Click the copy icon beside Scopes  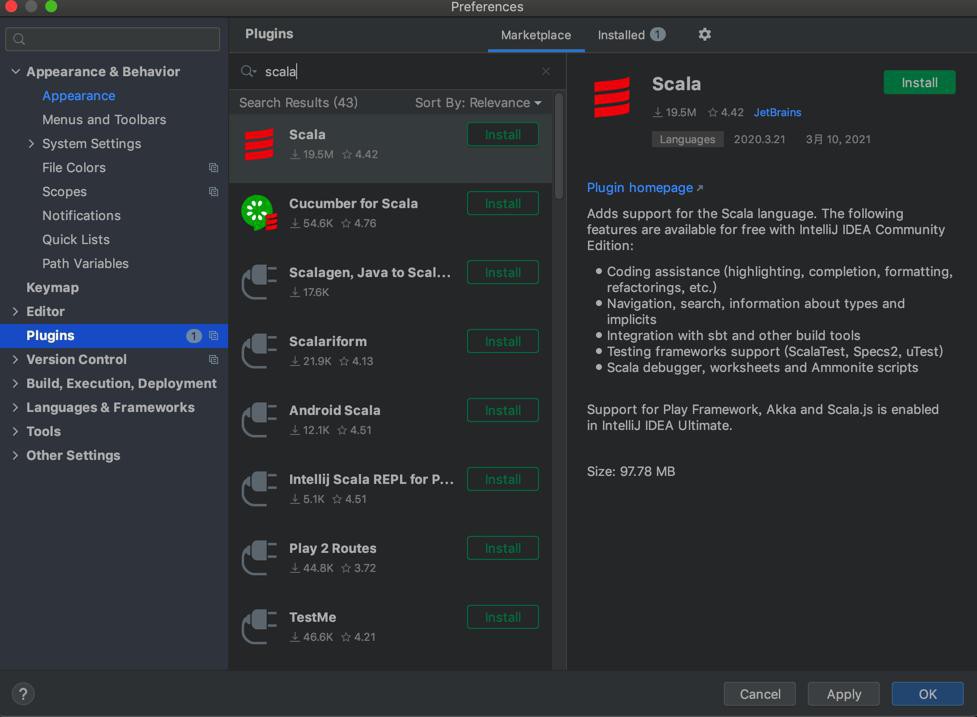click(214, 192)
